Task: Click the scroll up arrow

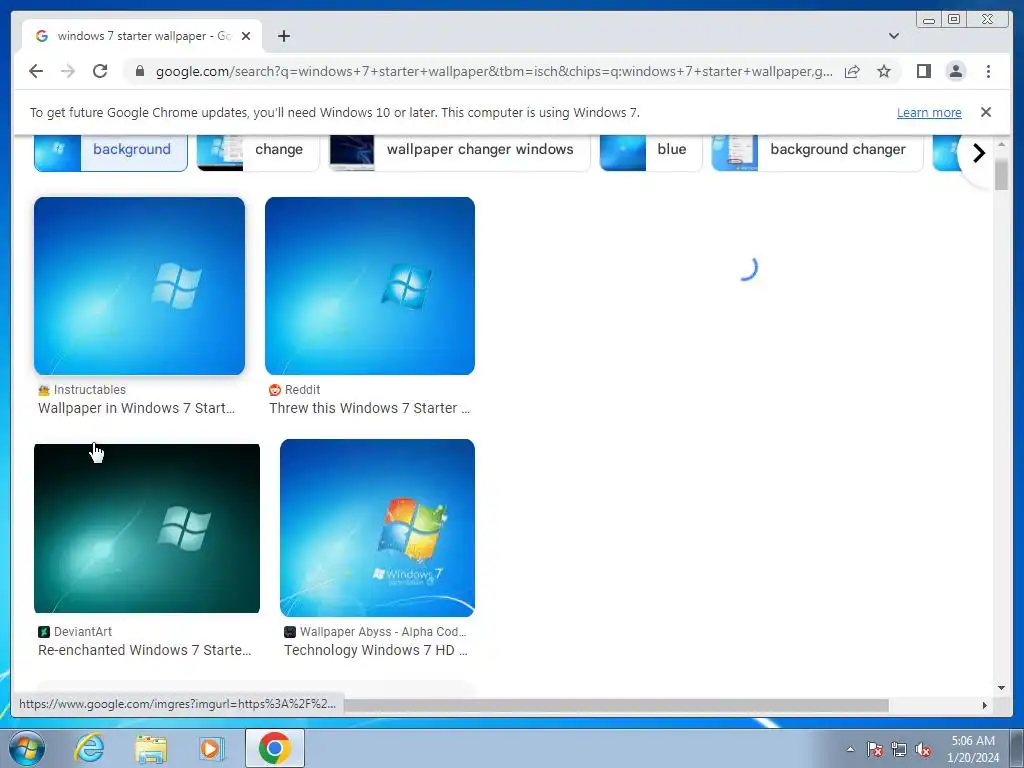Action: pyautogui.click(x=1001, y=144)
